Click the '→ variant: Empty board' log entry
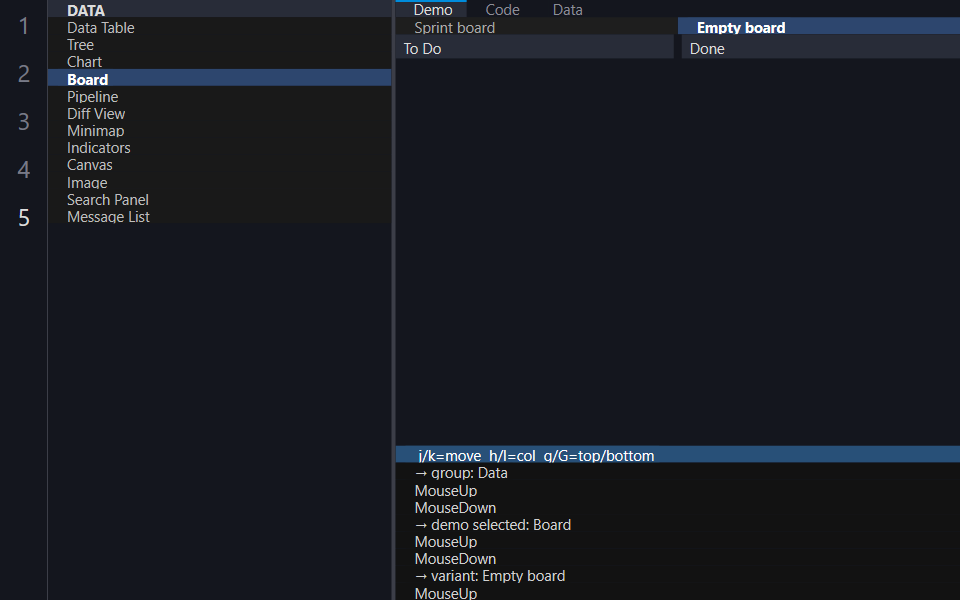 click(678, 576)
